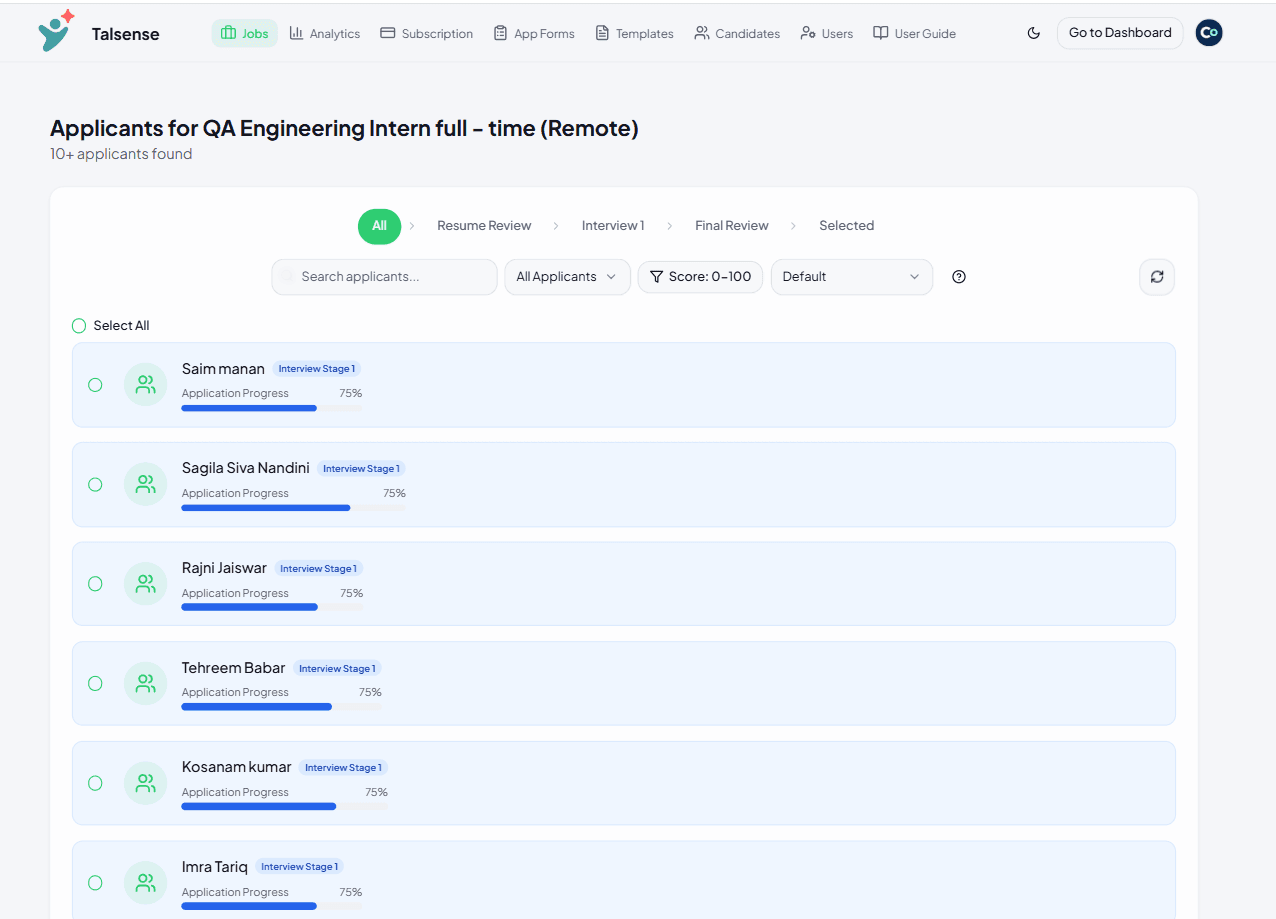The image size is (1276, 919).
Task: Click the search magnifier icon
Action: [288, 277]
